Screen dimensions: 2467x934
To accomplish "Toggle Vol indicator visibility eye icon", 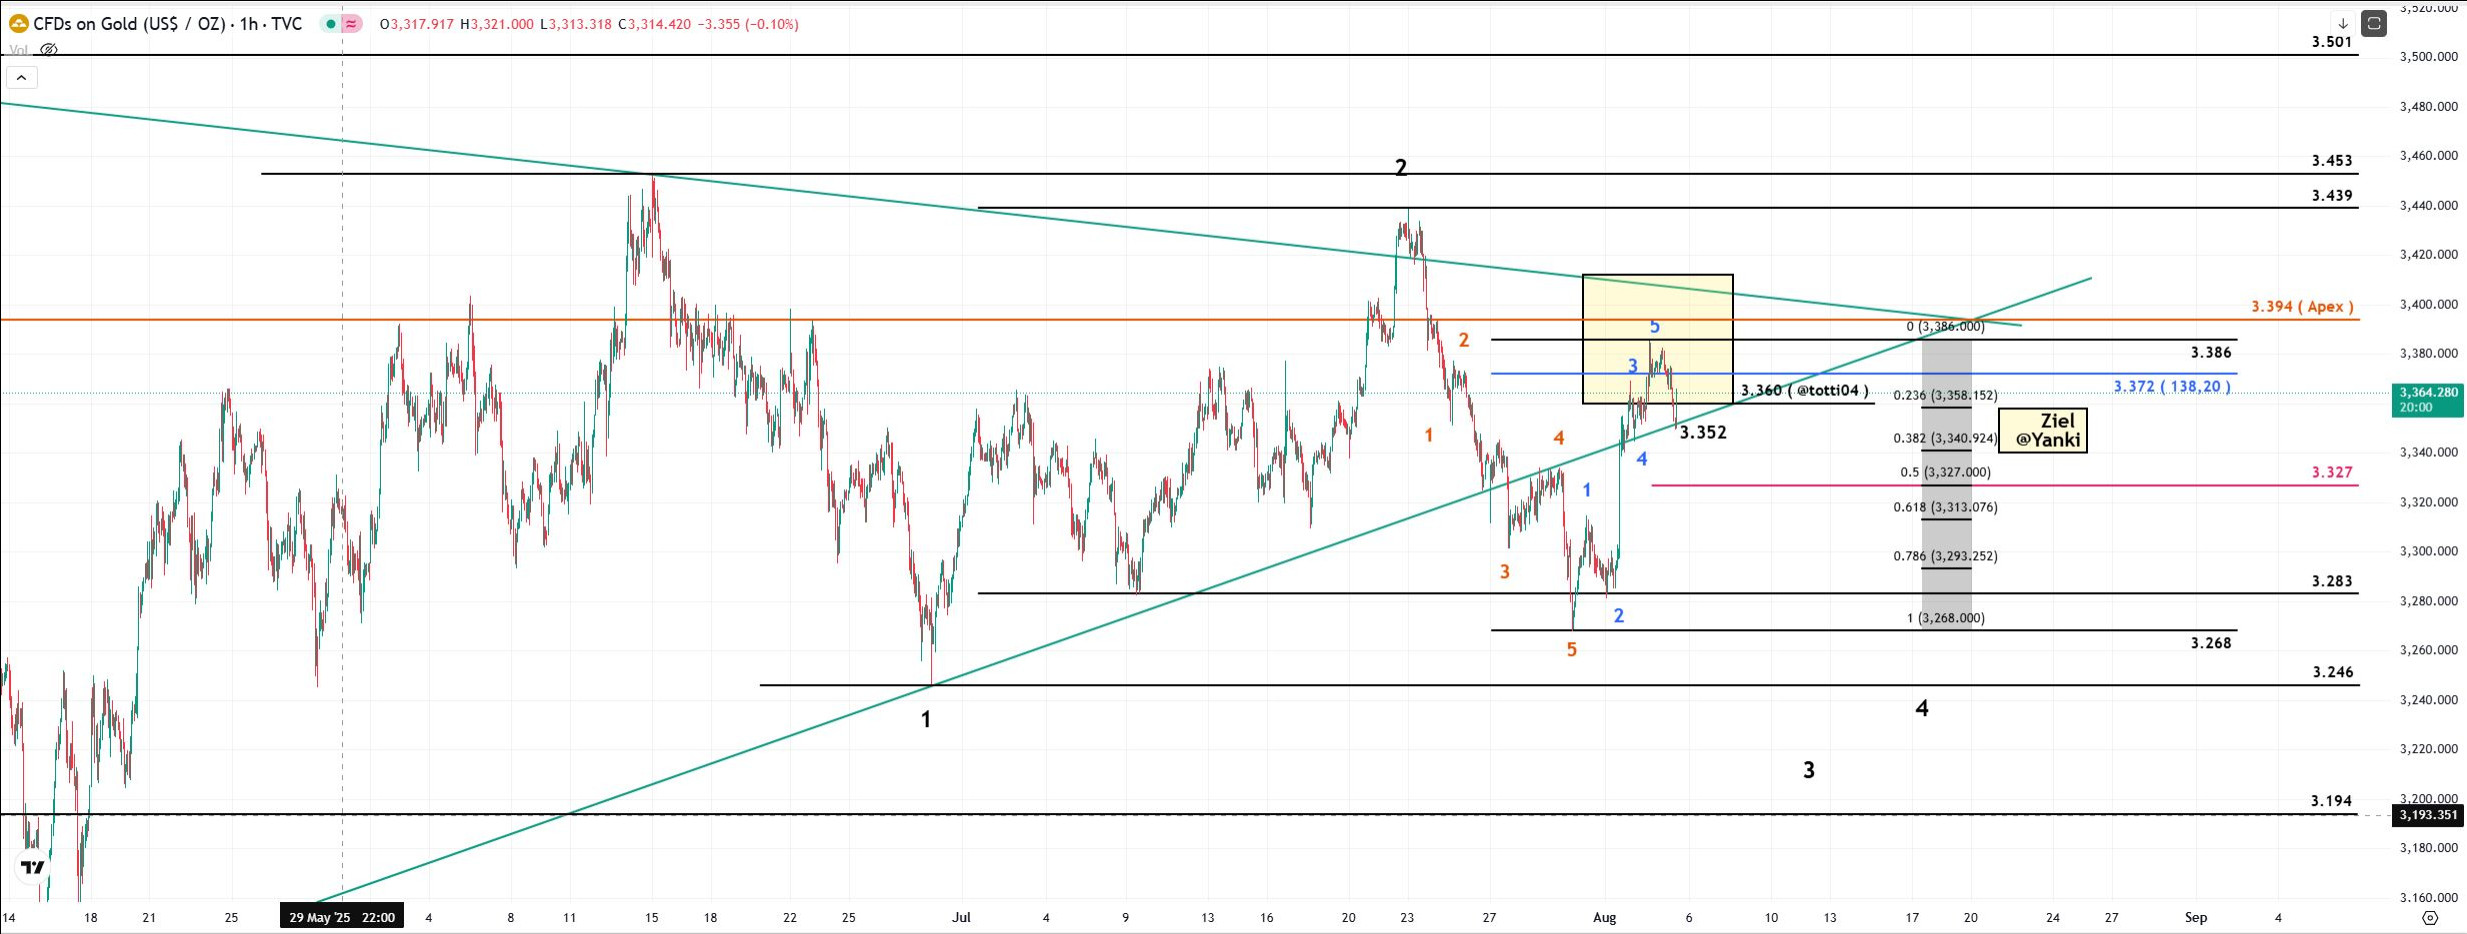I will point(48,49).
